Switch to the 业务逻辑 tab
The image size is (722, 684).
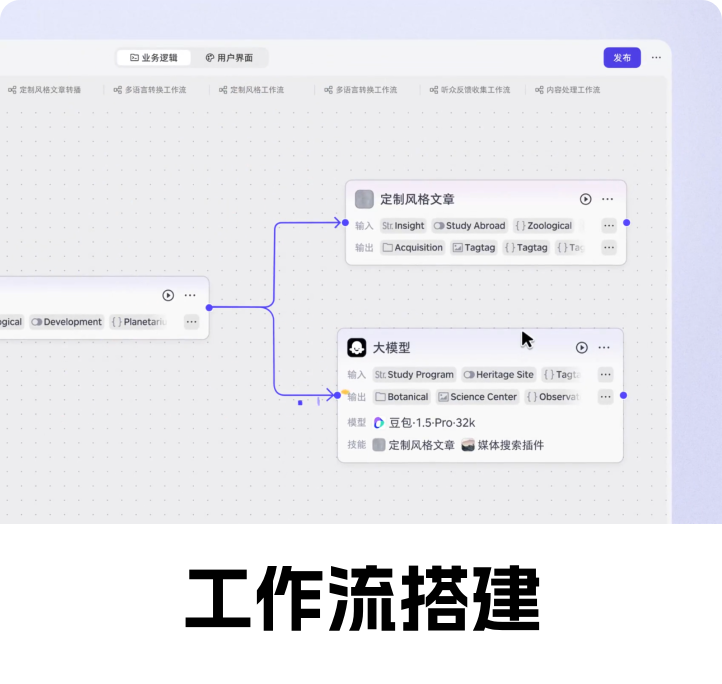pyautogui.click(x=153, y=58)
